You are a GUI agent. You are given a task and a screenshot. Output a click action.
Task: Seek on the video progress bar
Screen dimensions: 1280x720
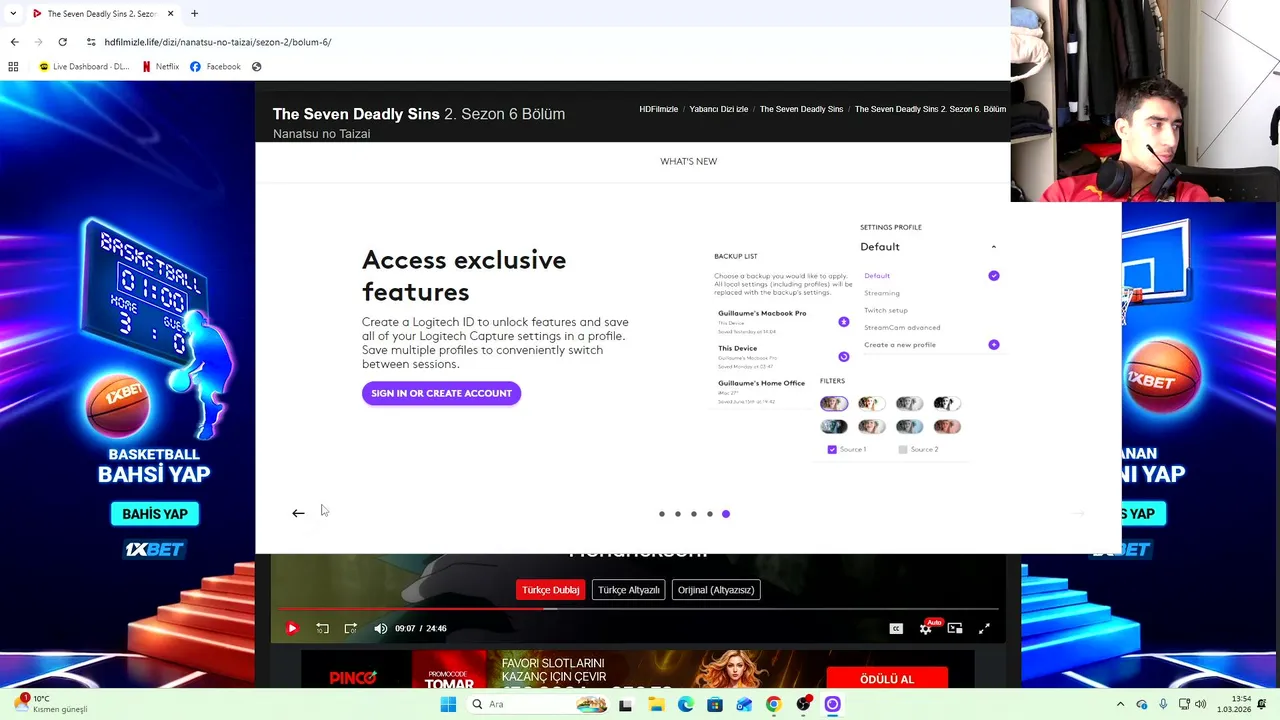tap(638, 608)
